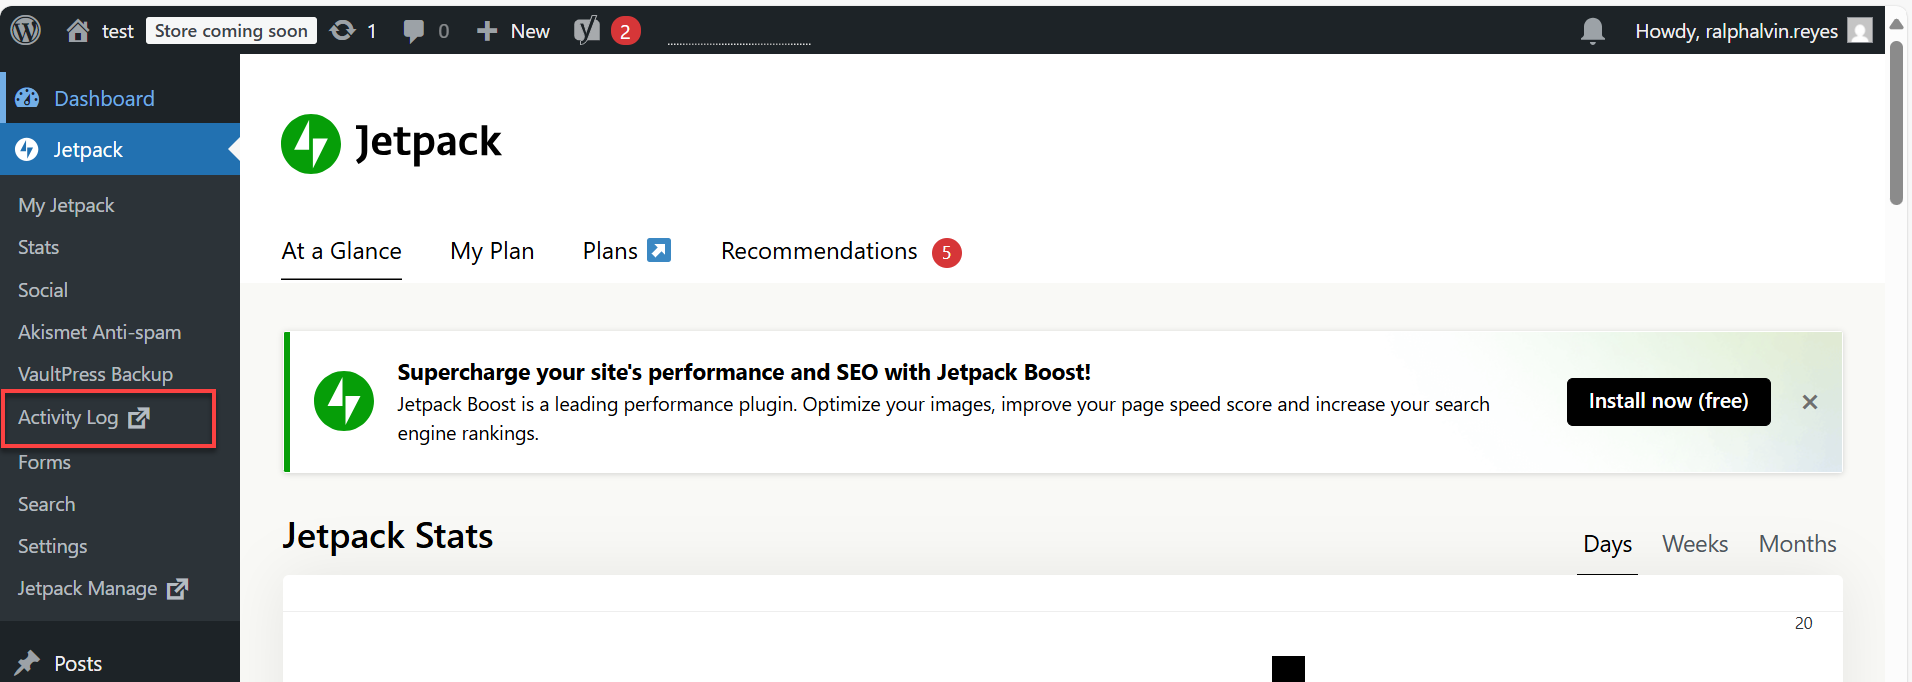Open the notifications bell icon
The width and height of the screenshot is (1912, 682).
pyautogui.click(x=1592, y=31)
